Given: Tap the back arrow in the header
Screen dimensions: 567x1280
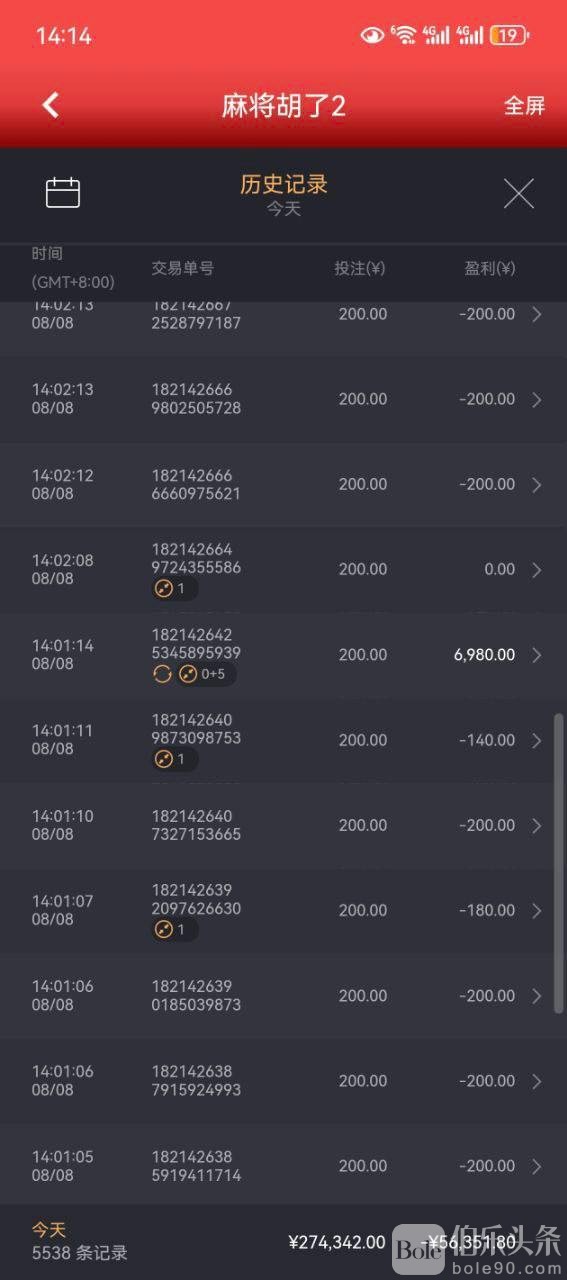Looking at the screenshot, I should (51, 105).
